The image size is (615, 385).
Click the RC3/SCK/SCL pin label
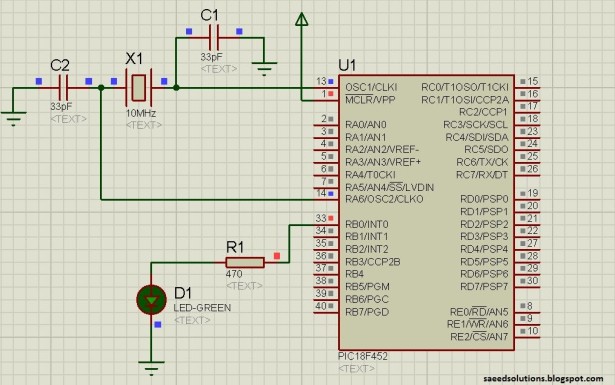coord(475,125)
